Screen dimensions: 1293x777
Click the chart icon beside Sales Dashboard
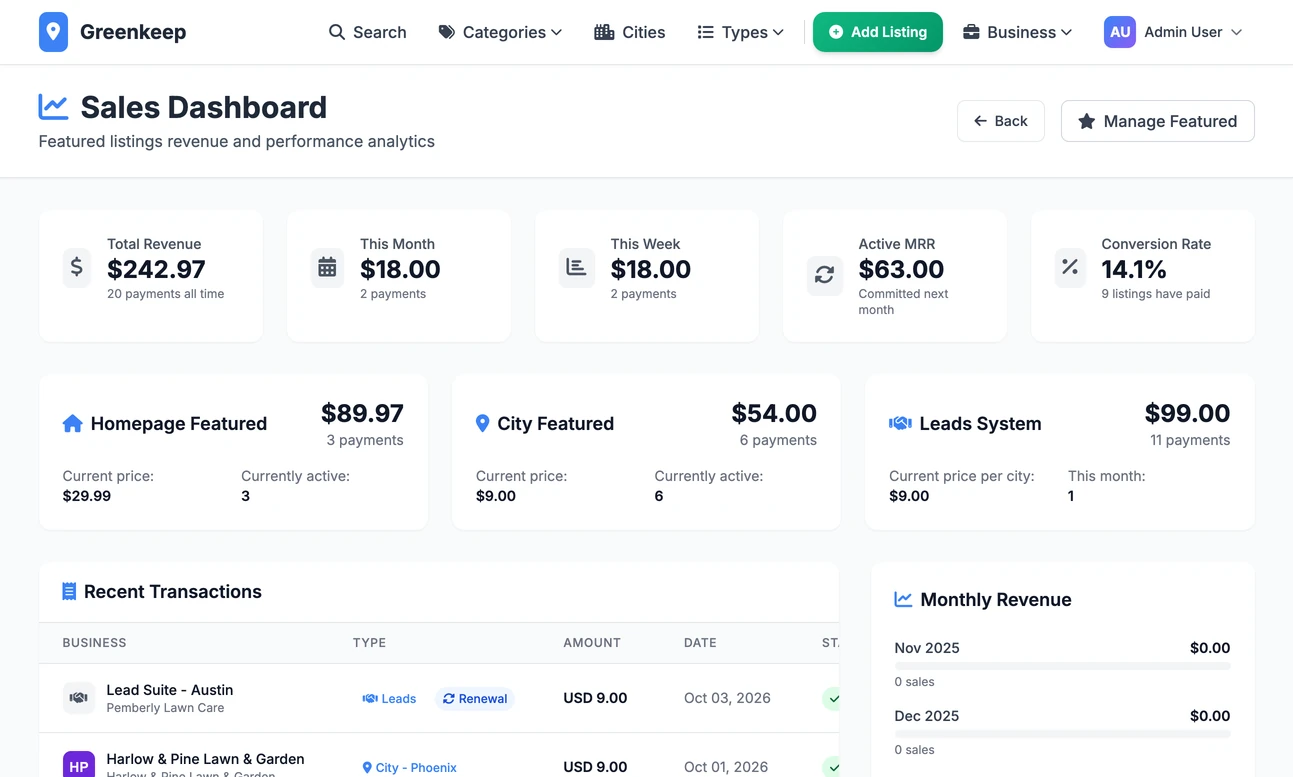[53, 106]
